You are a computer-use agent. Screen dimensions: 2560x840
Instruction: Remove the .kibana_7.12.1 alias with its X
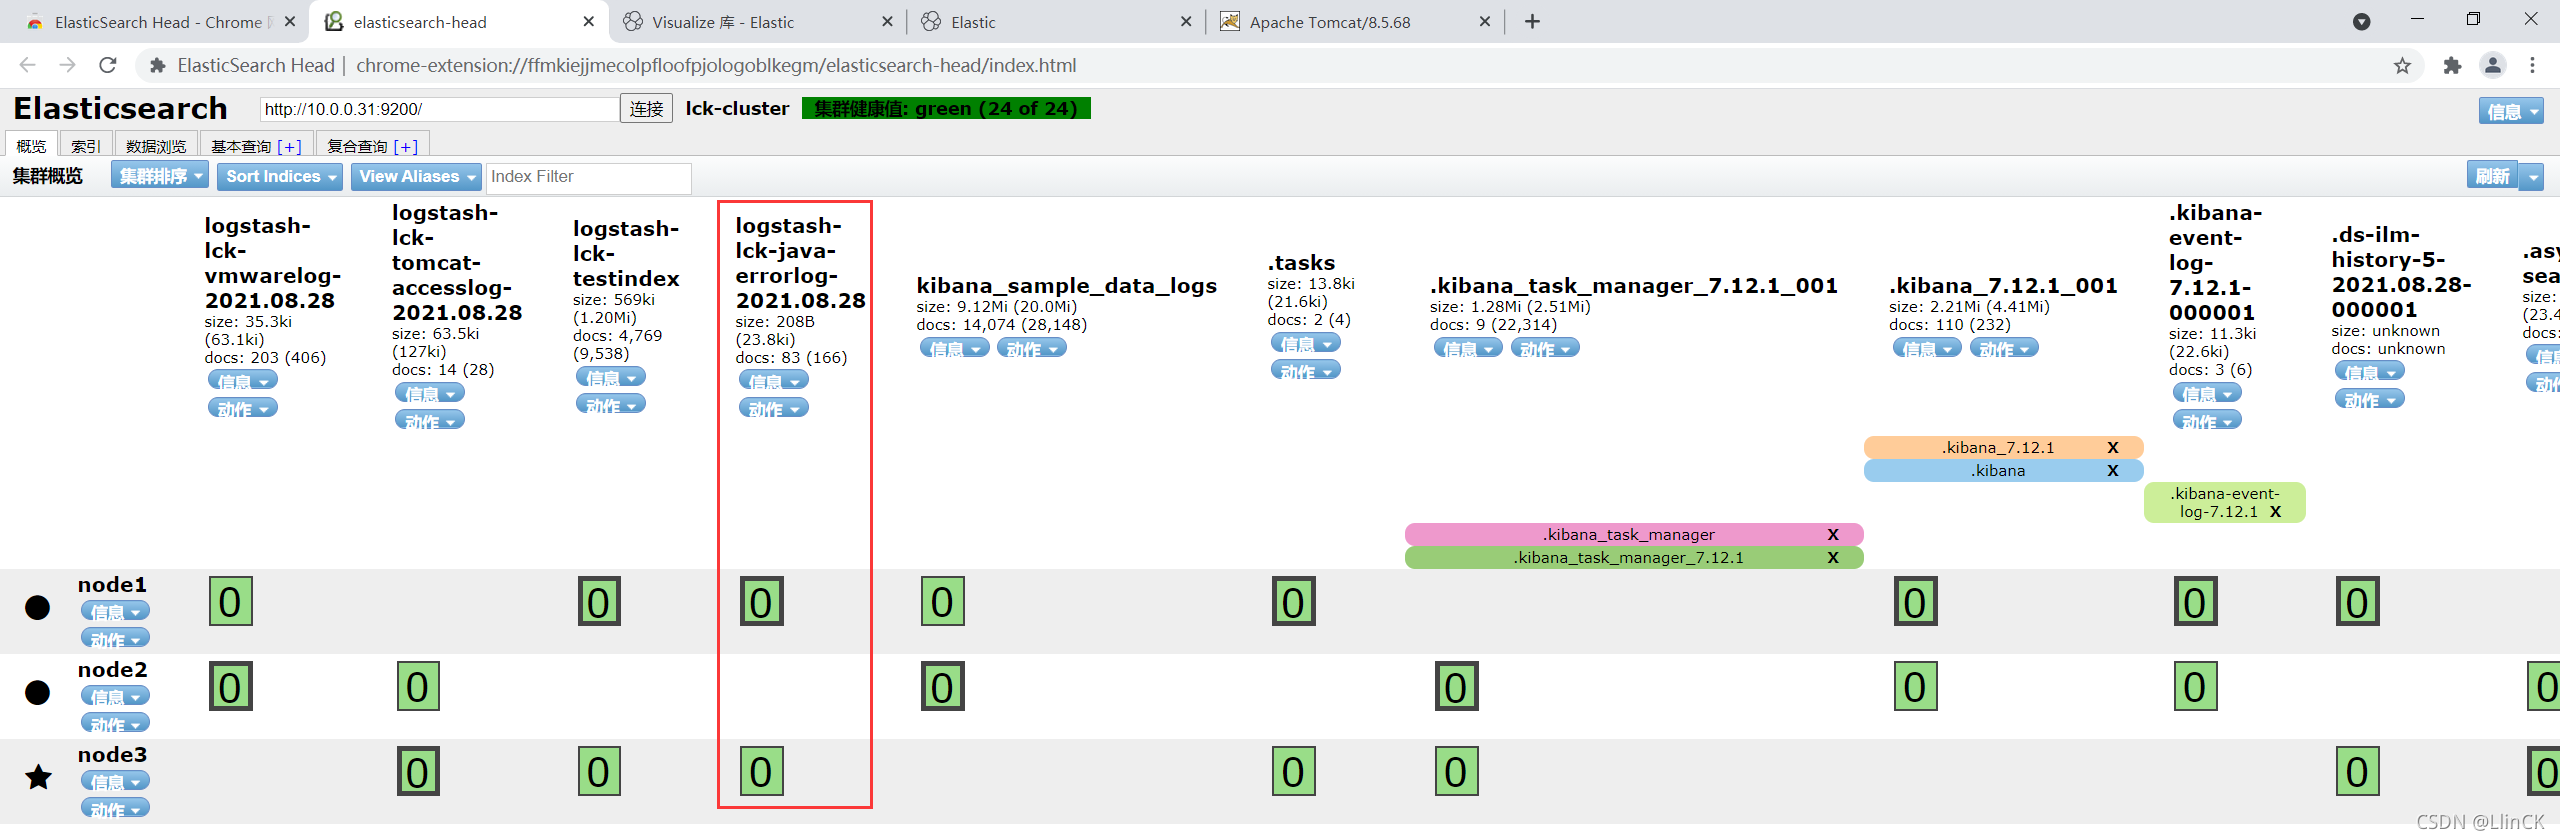[x=2113, y=447]
